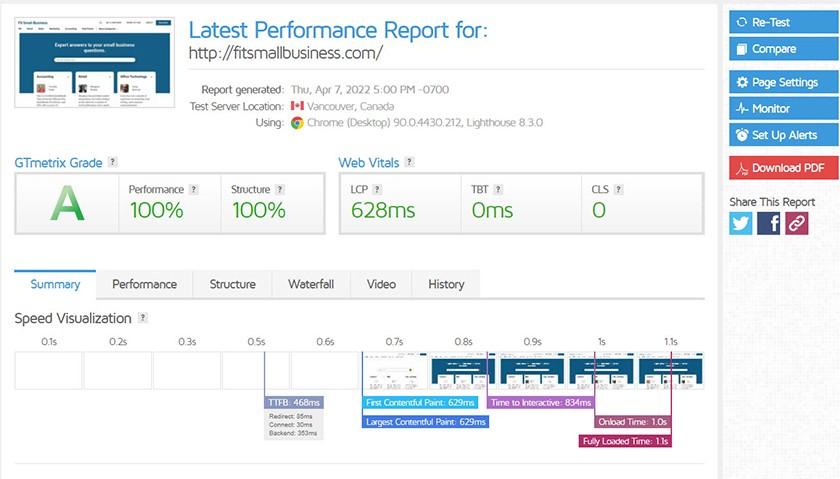Open the History tab
This screenshot has height=479, width=840.
[x=446, y=284]
